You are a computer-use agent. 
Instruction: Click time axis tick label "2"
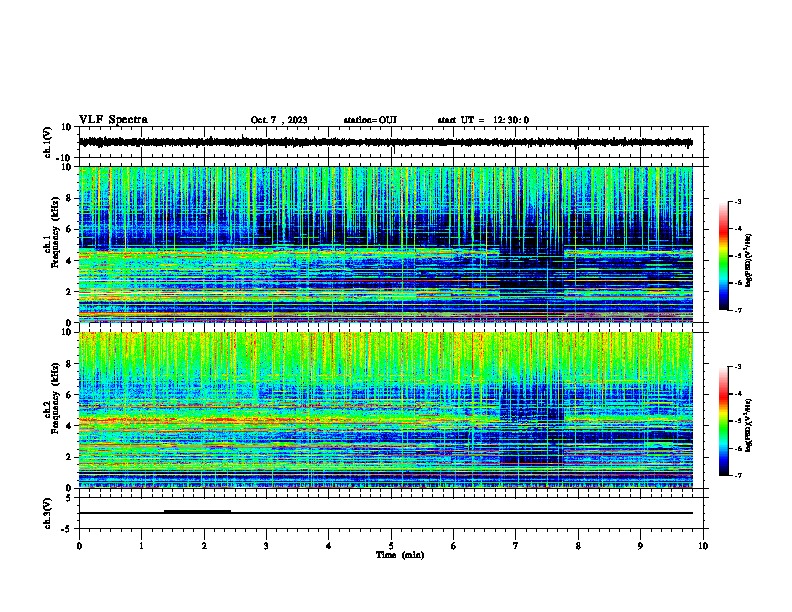tap(204, 545)
